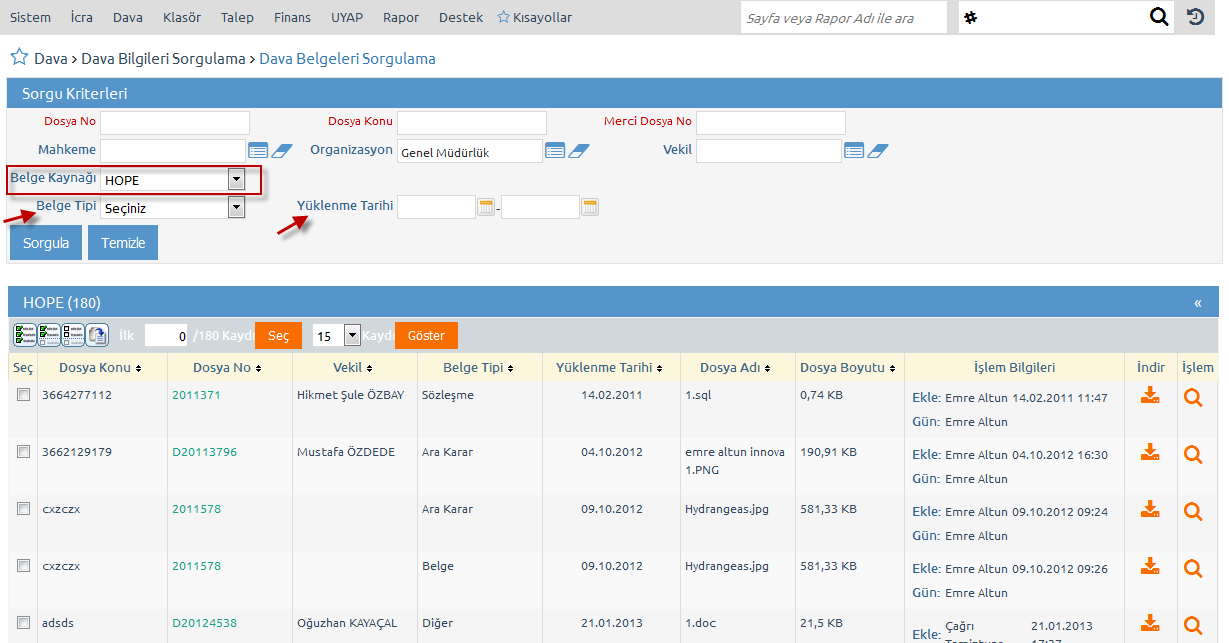1229x643 pixels.
Task: Click the favorites star beside the breadcrumb
Action: pos(18,57)
